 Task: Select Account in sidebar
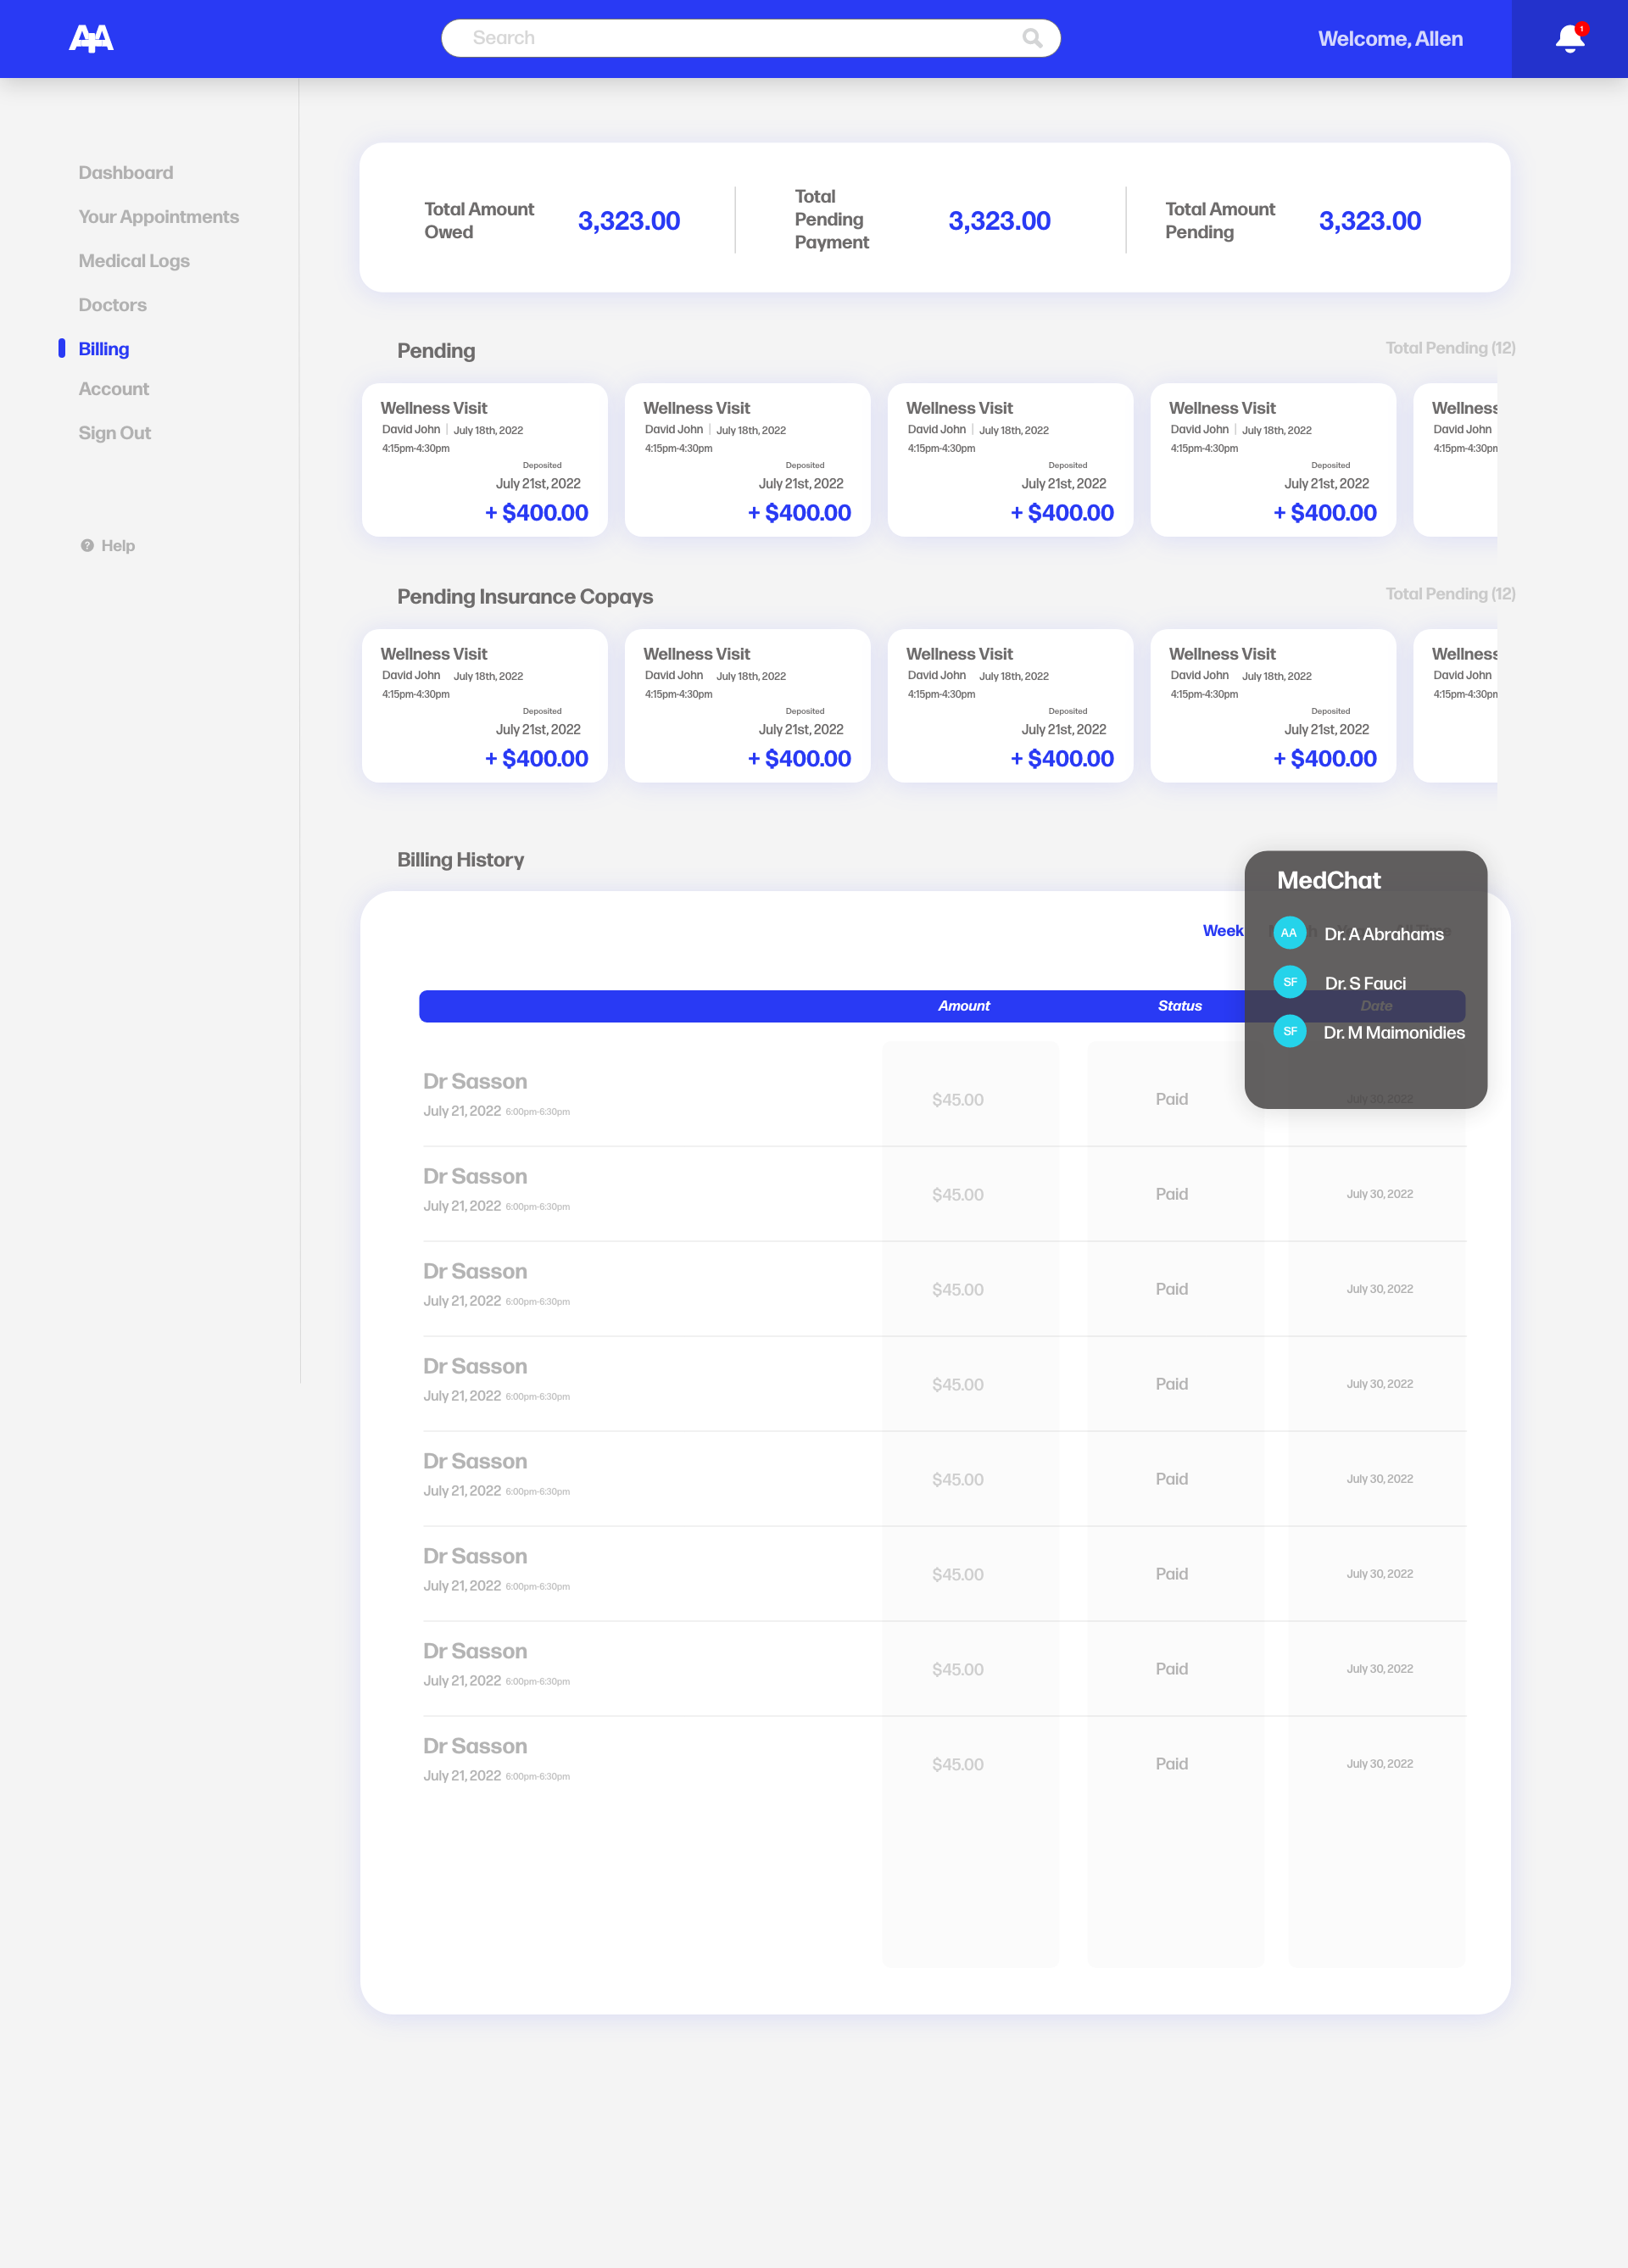point(114,389)
